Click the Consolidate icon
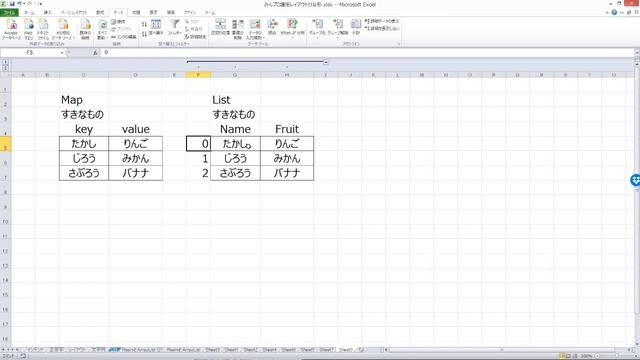 point(272,28)
